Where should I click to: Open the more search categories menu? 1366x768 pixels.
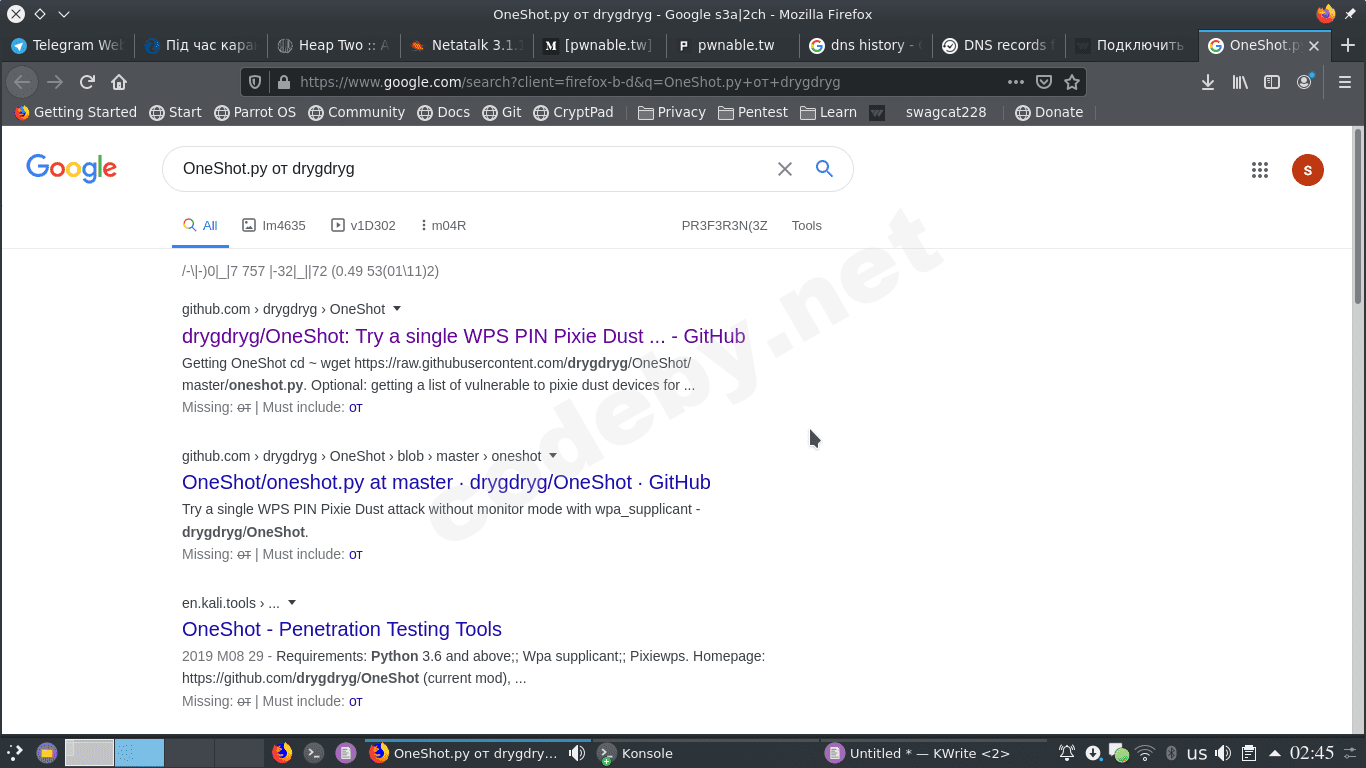click(443, 226)
